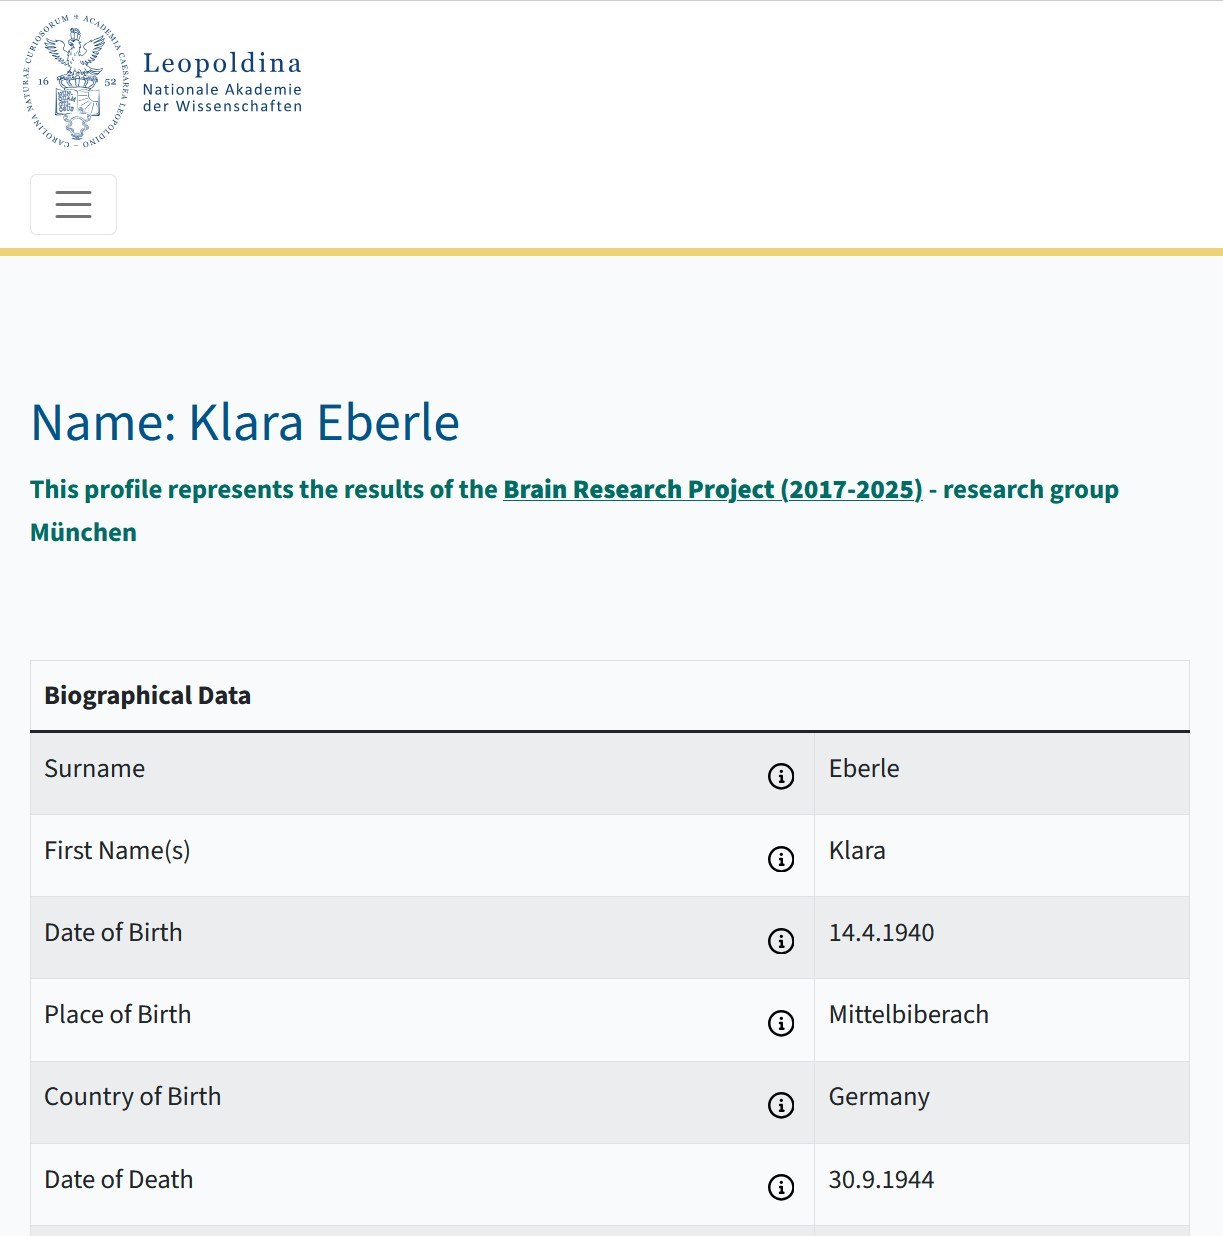Show info for the Place of Birth field
This screenshot has height=1236, width=1223.
coord(781,1023)
